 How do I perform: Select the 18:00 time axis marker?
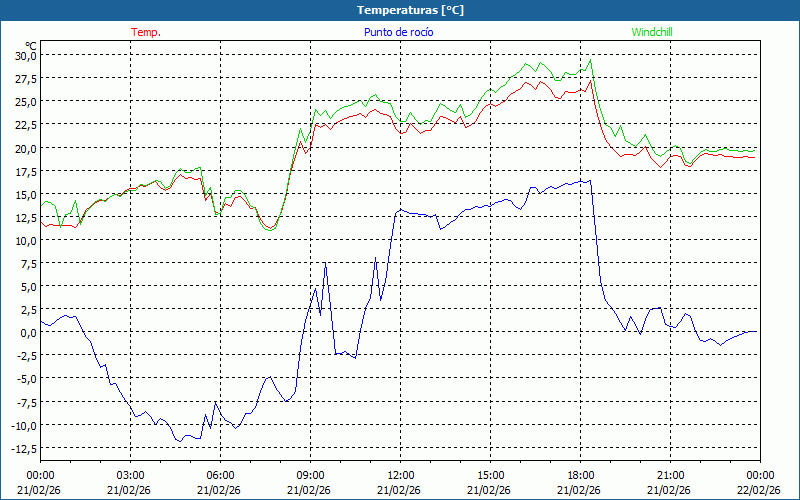coord(580,475)
